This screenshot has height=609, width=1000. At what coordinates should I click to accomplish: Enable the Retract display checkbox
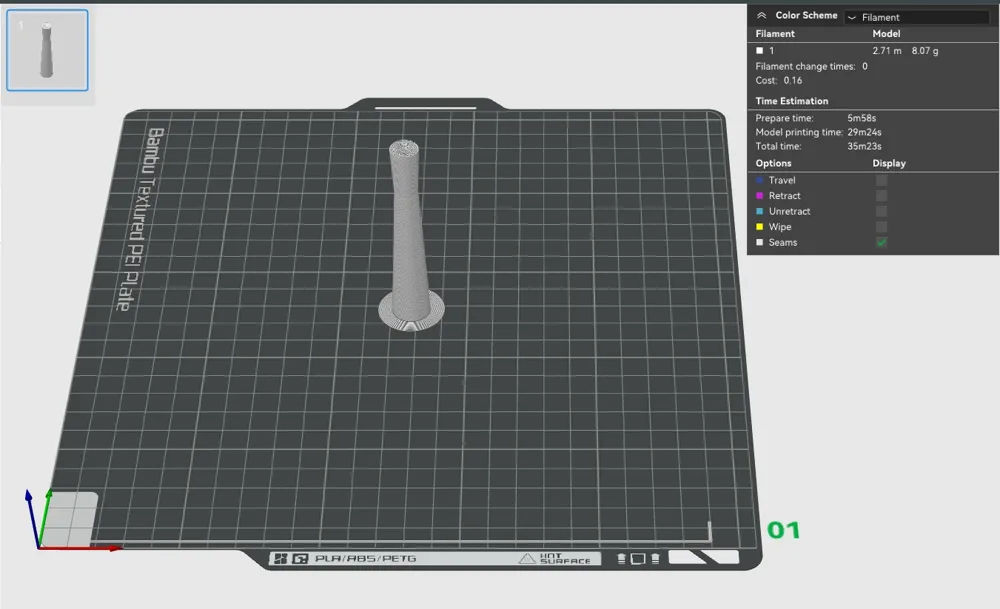tap(881, 196)
